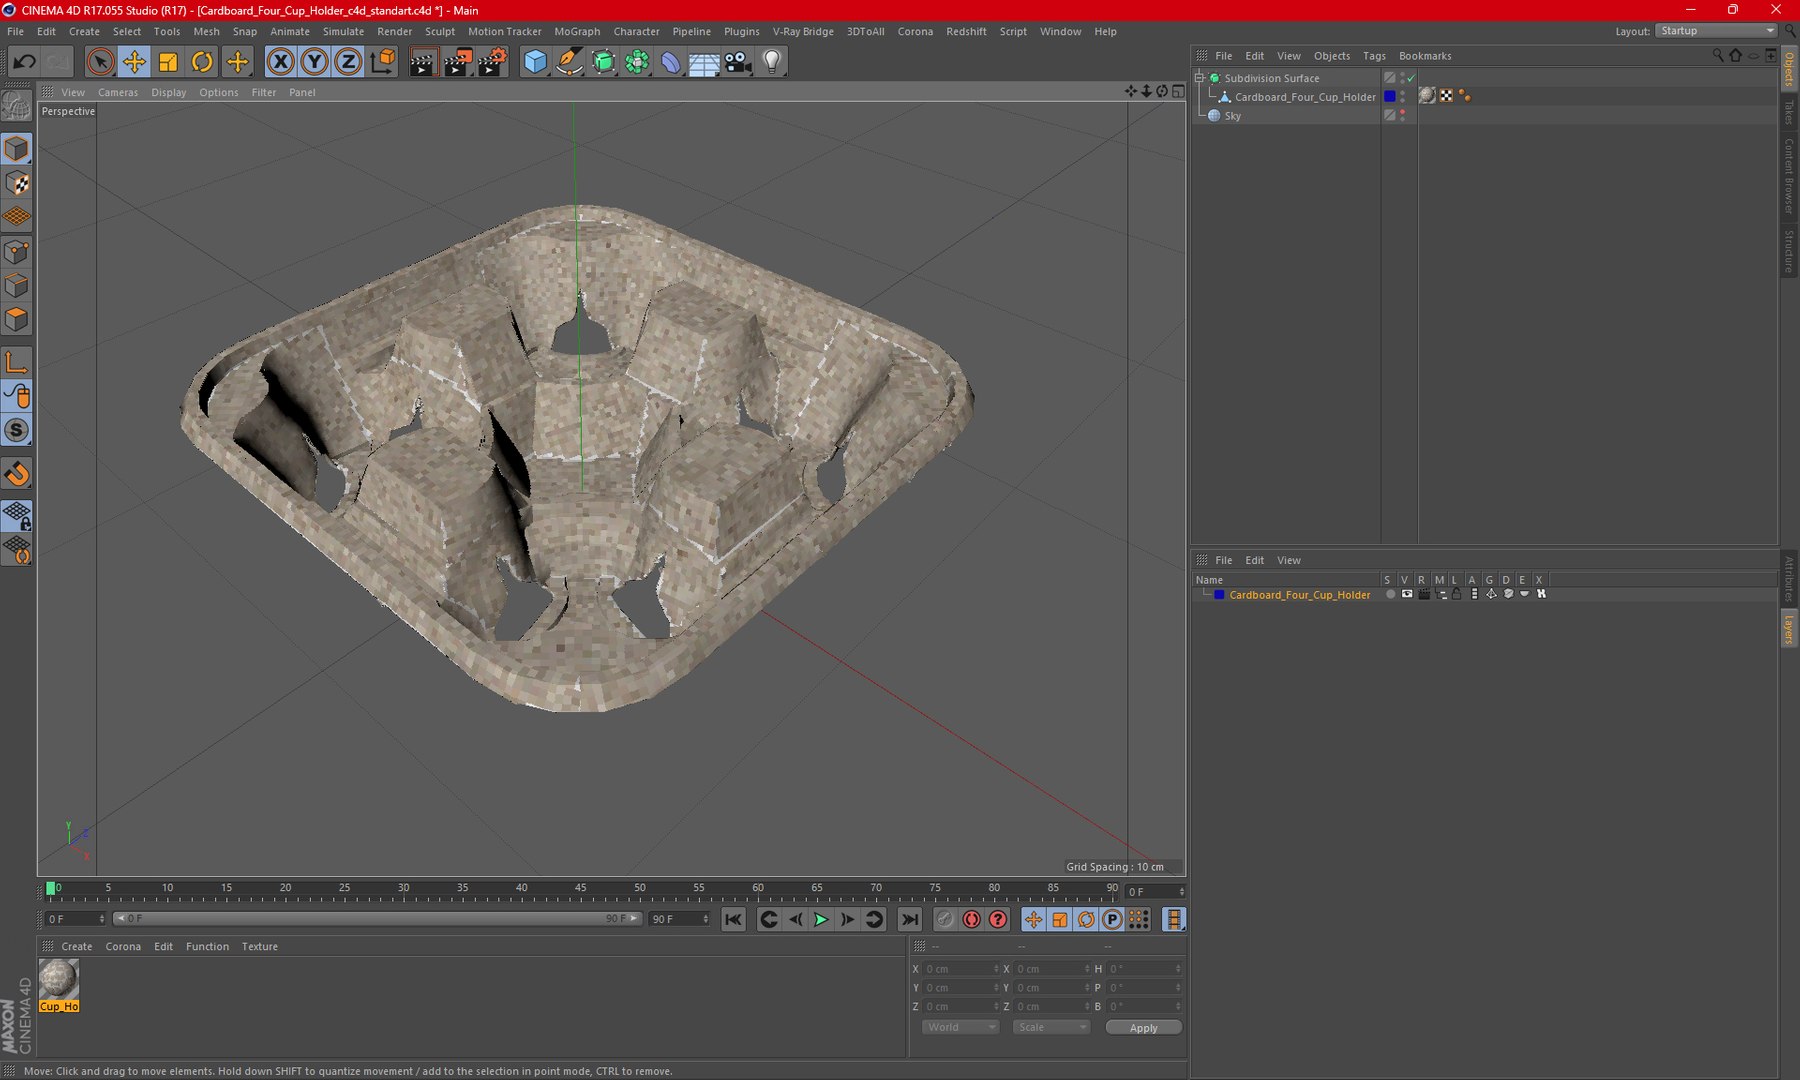
Task: Open the Cameras menu in the viewport
Action: tap(117, 92)
